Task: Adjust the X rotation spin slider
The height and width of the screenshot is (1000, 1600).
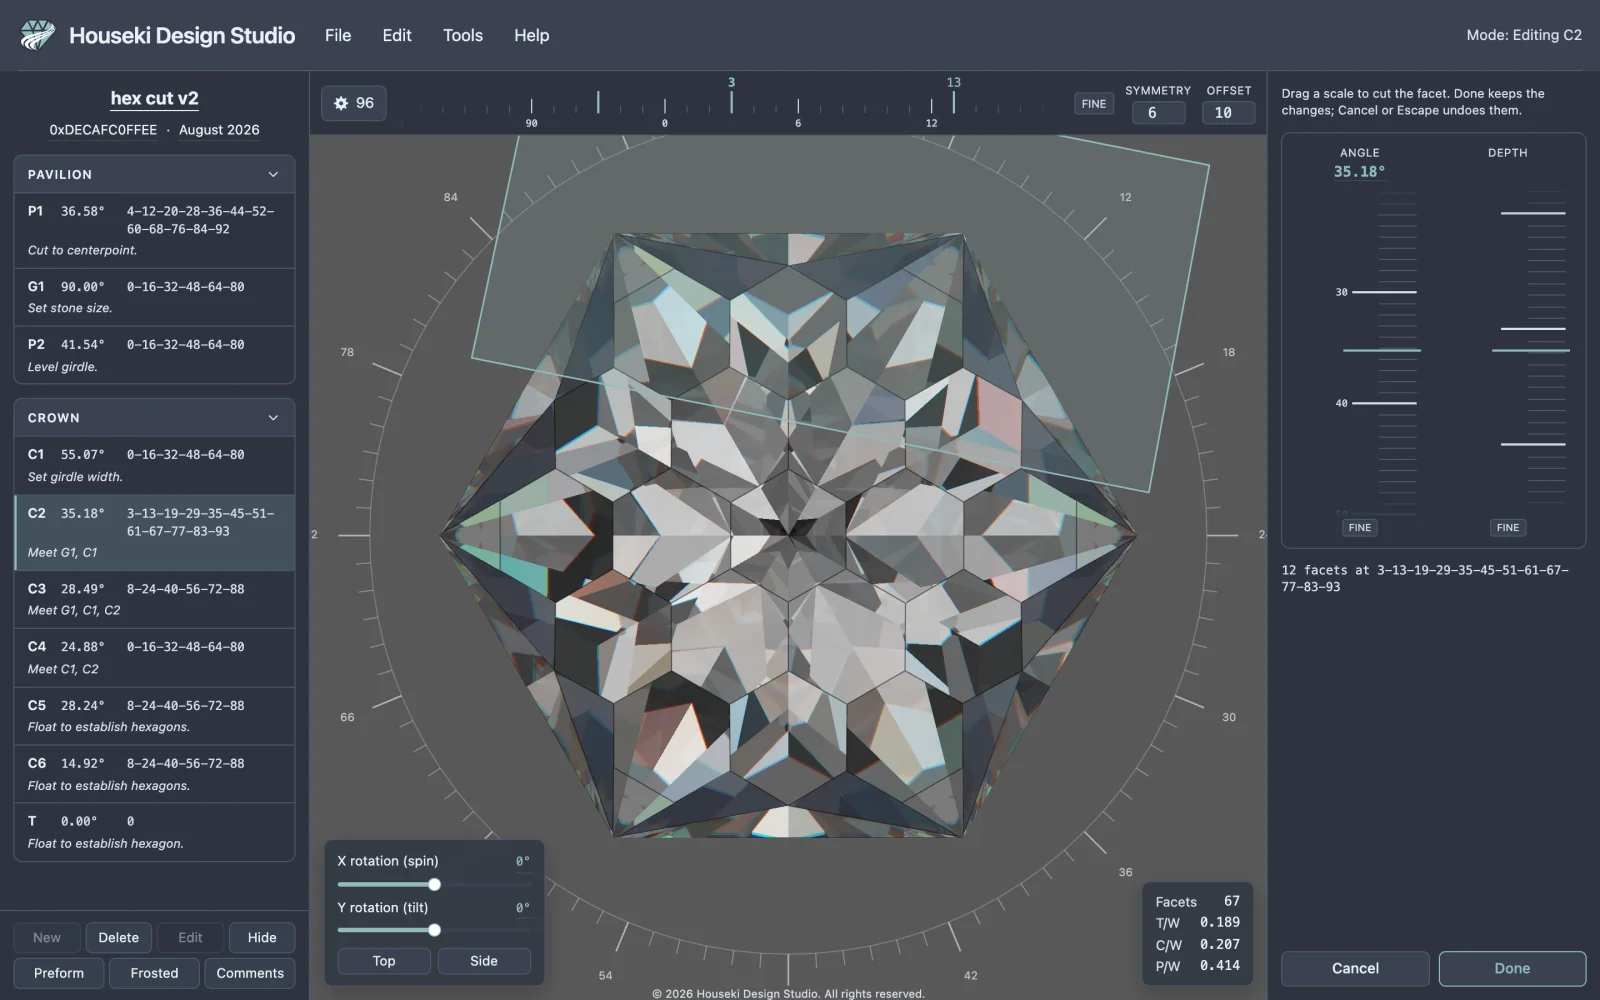Action: click(434, 884)
